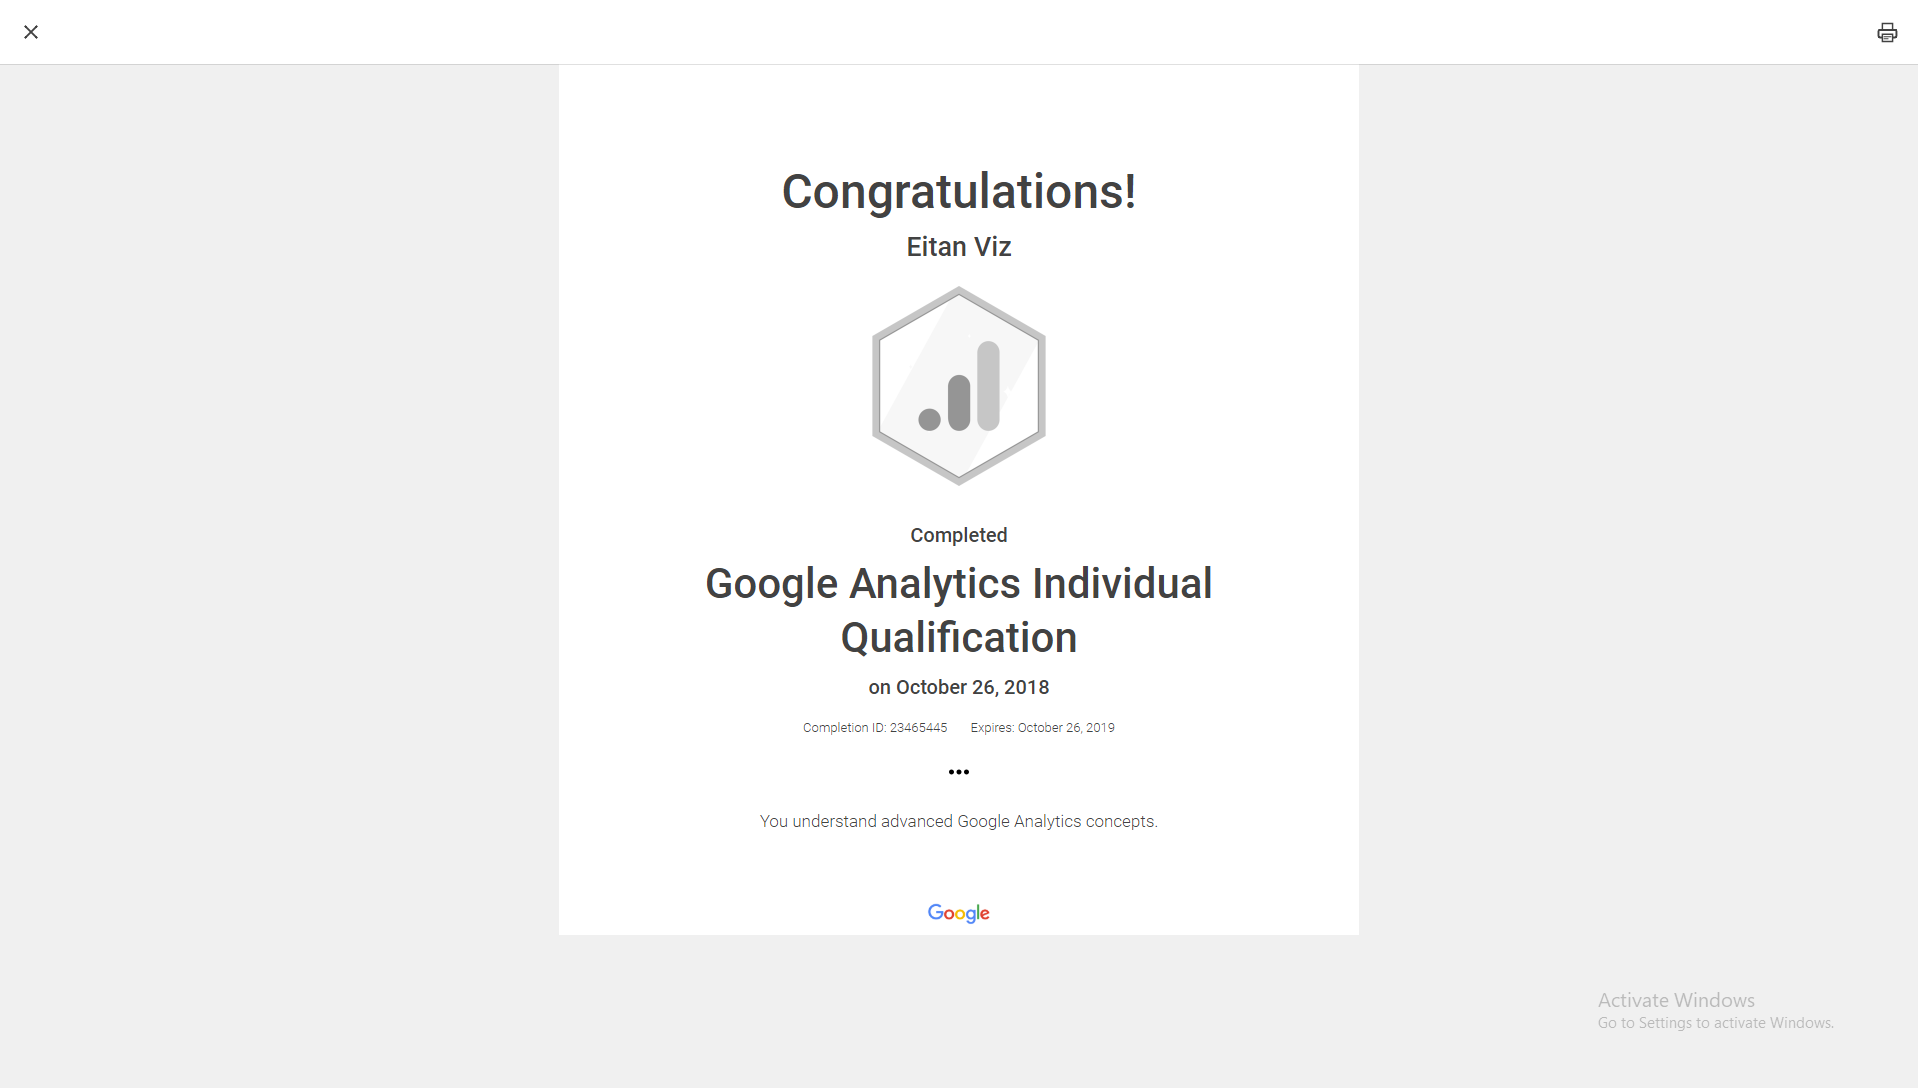The width and height of the screenshot is (1918, 1088).
Task: Click the round dot in Analytics logo
Action: [x=929, y=419]
